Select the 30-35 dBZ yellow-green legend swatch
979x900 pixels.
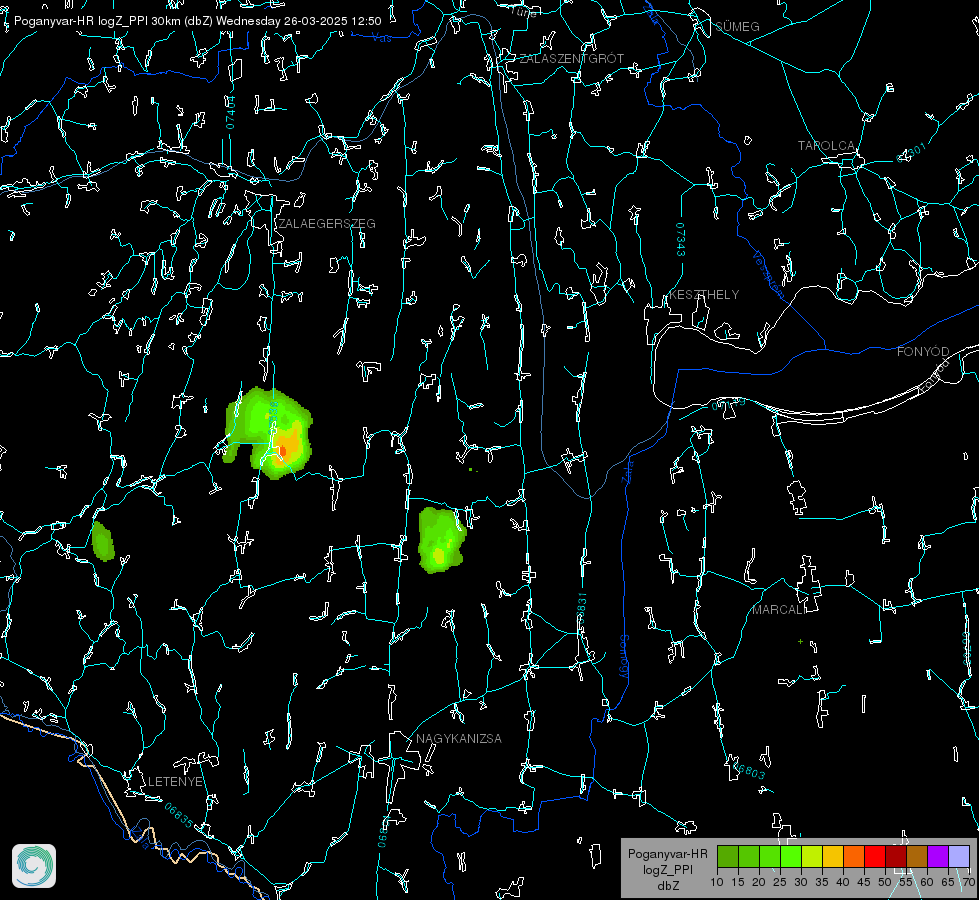812,856
